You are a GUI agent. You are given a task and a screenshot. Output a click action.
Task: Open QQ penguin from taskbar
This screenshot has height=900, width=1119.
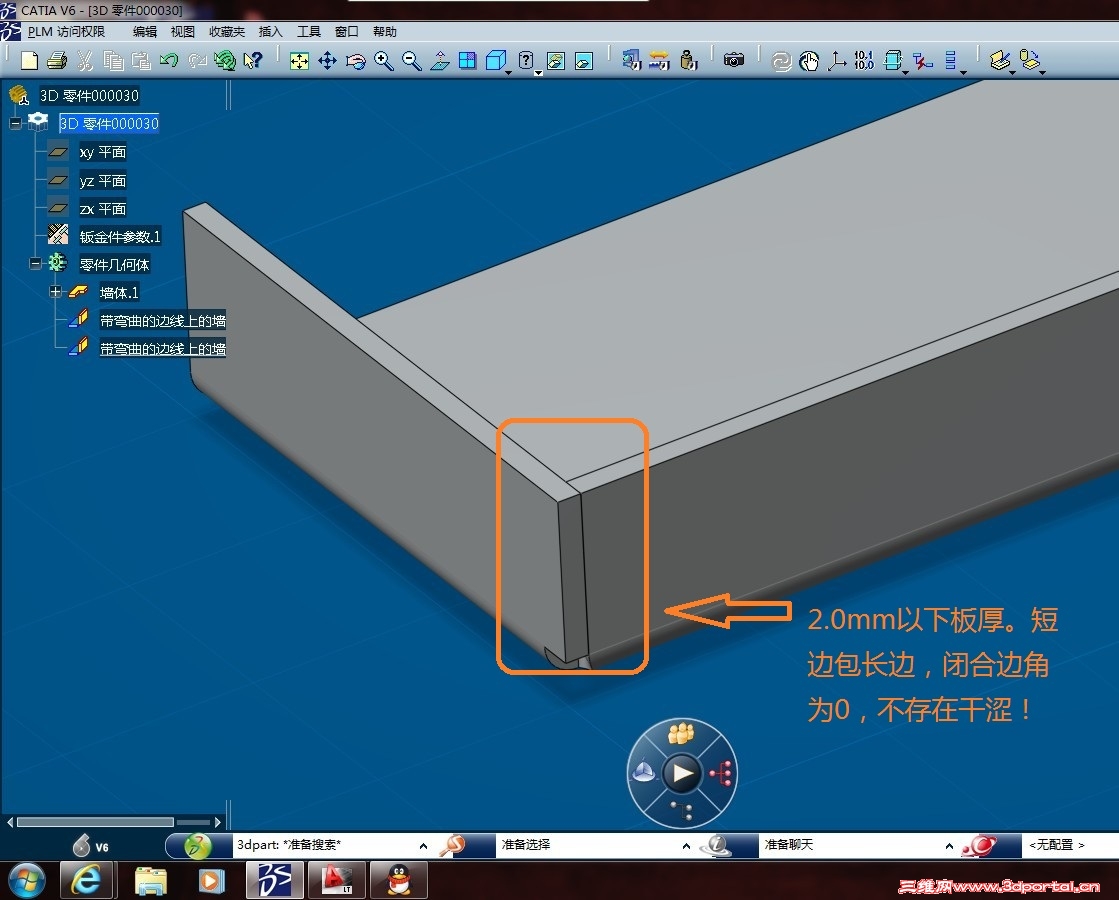click(399, 880)
